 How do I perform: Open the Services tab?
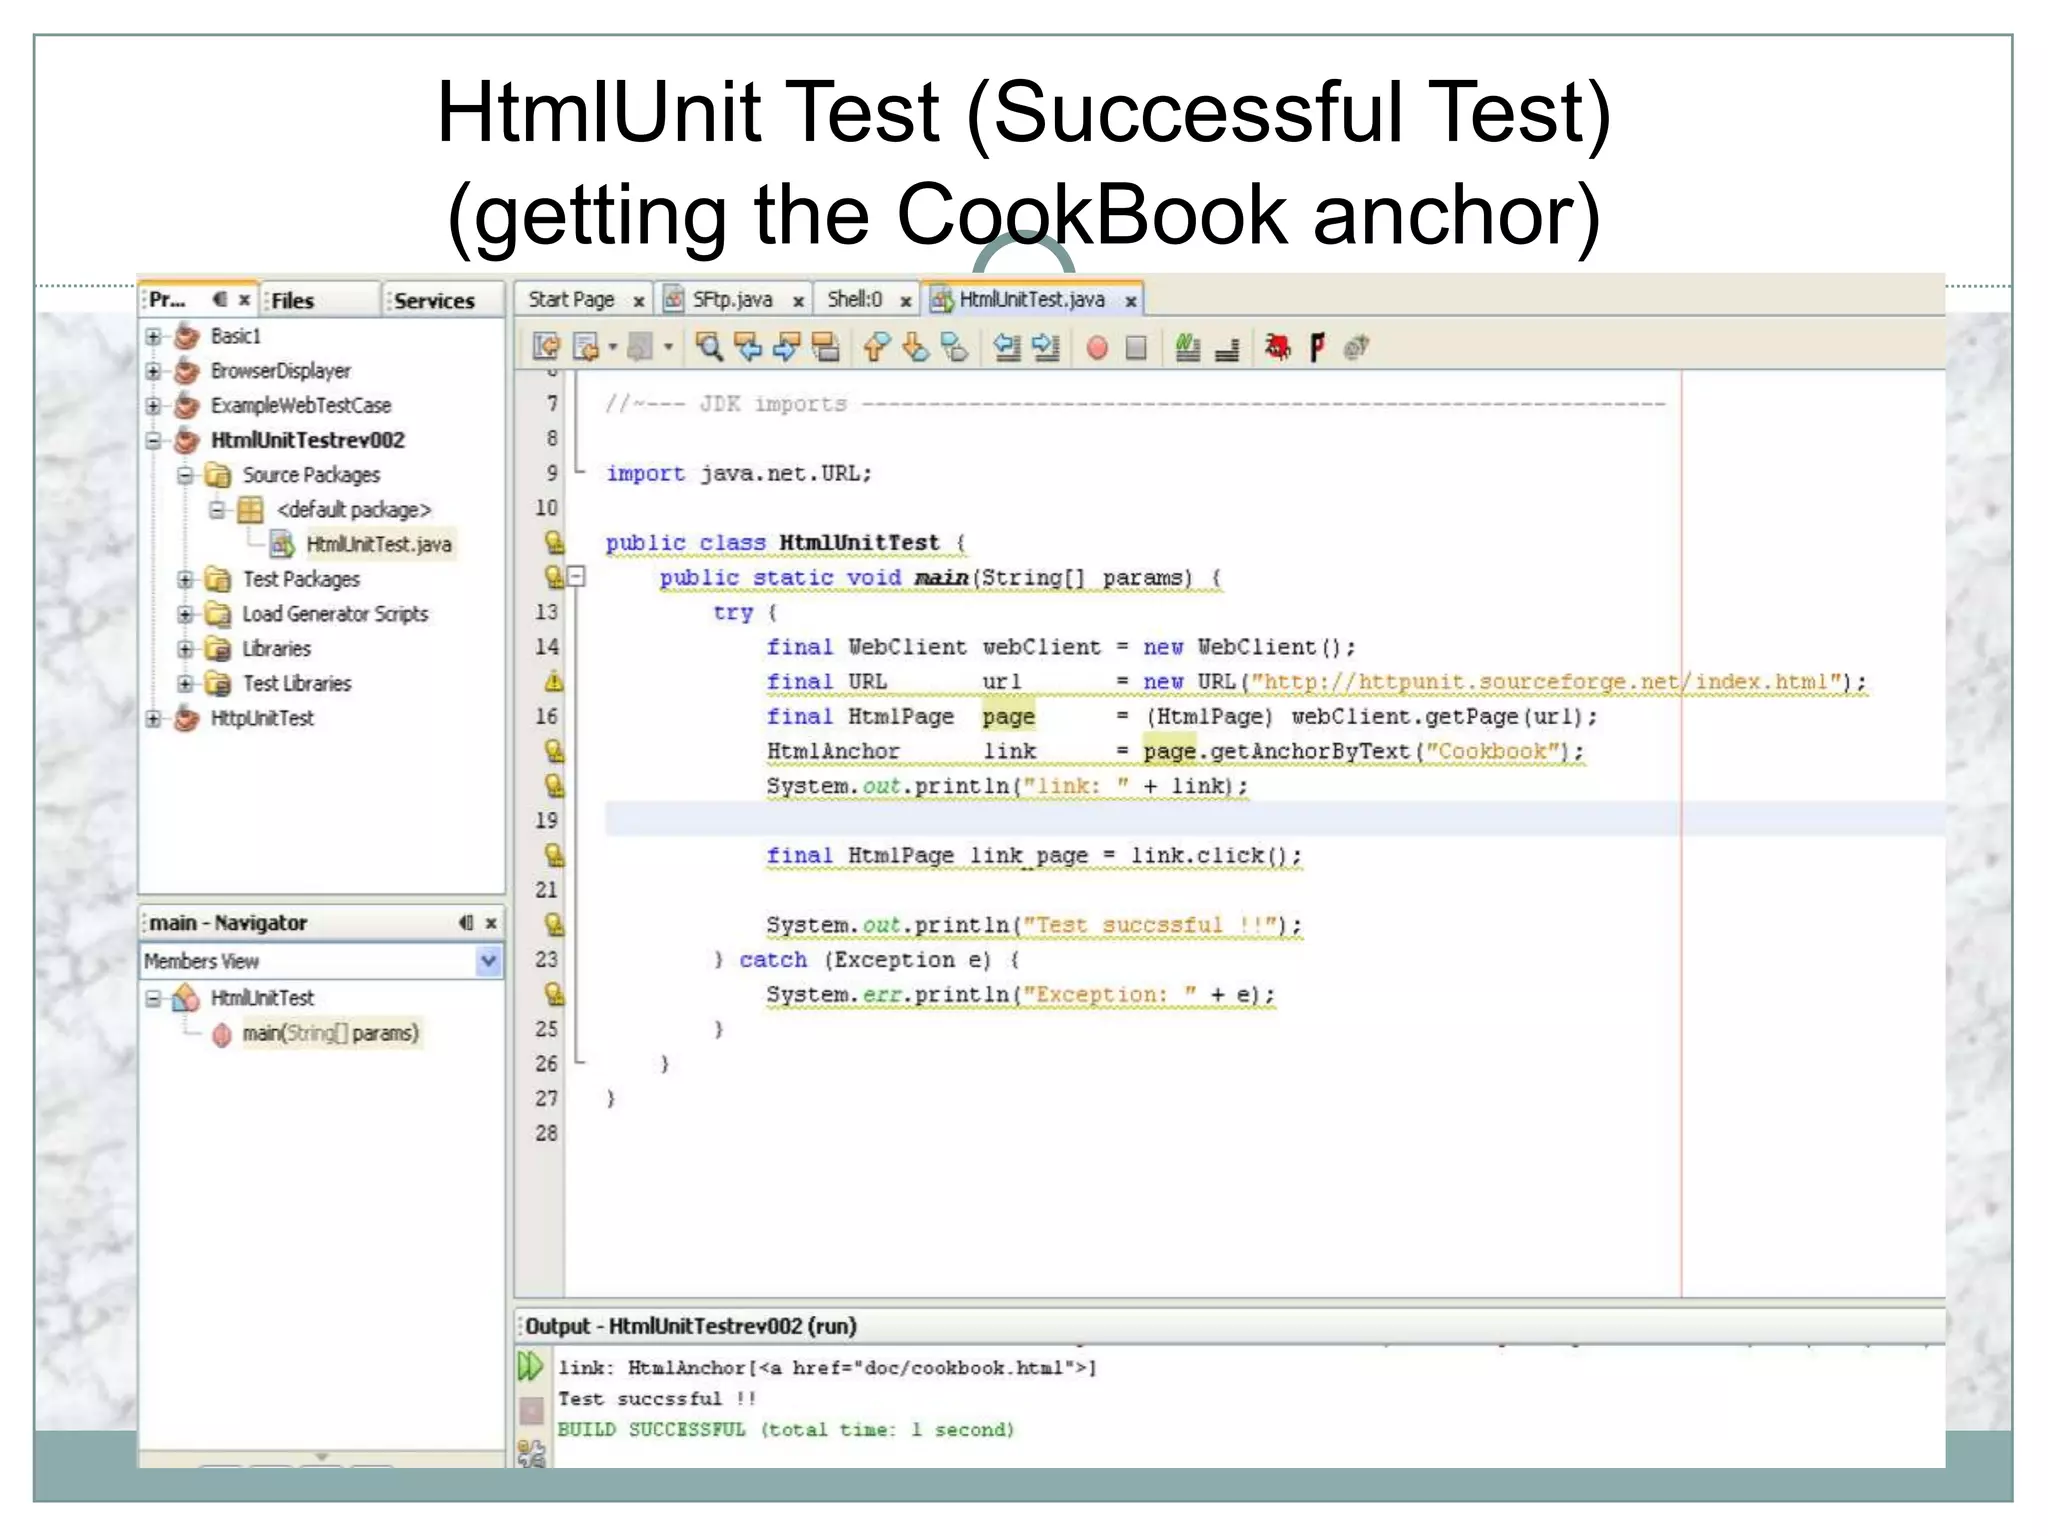(433, 301)
